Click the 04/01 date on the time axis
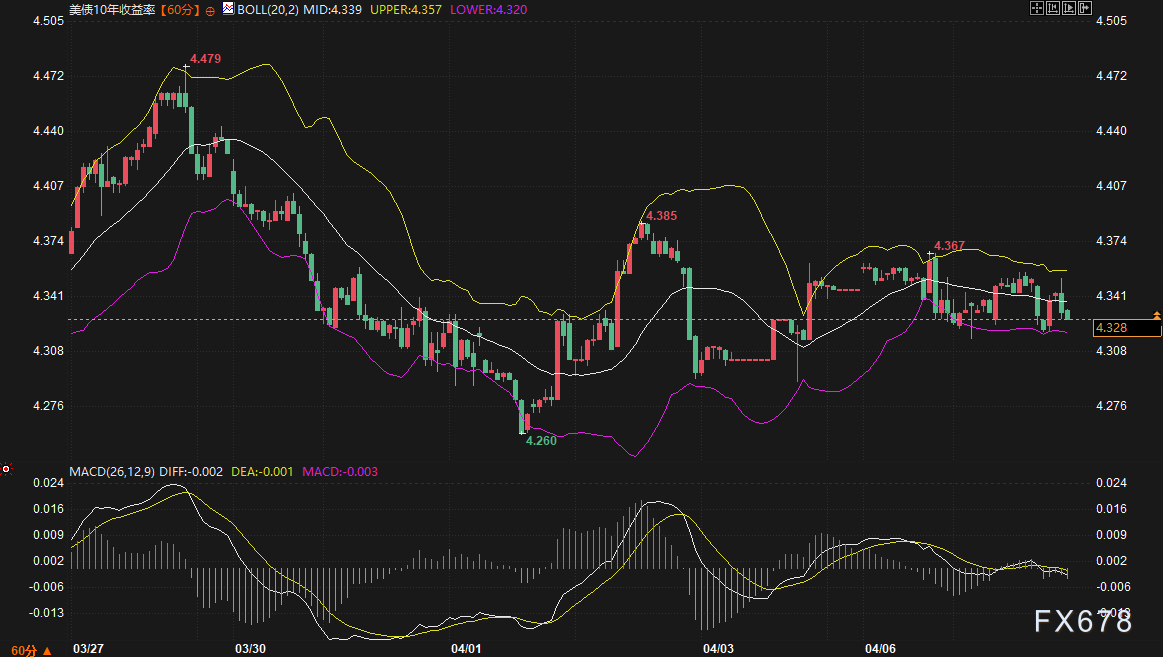The width and height of the screenshot is (1163, 657). [x=467, y=649]
